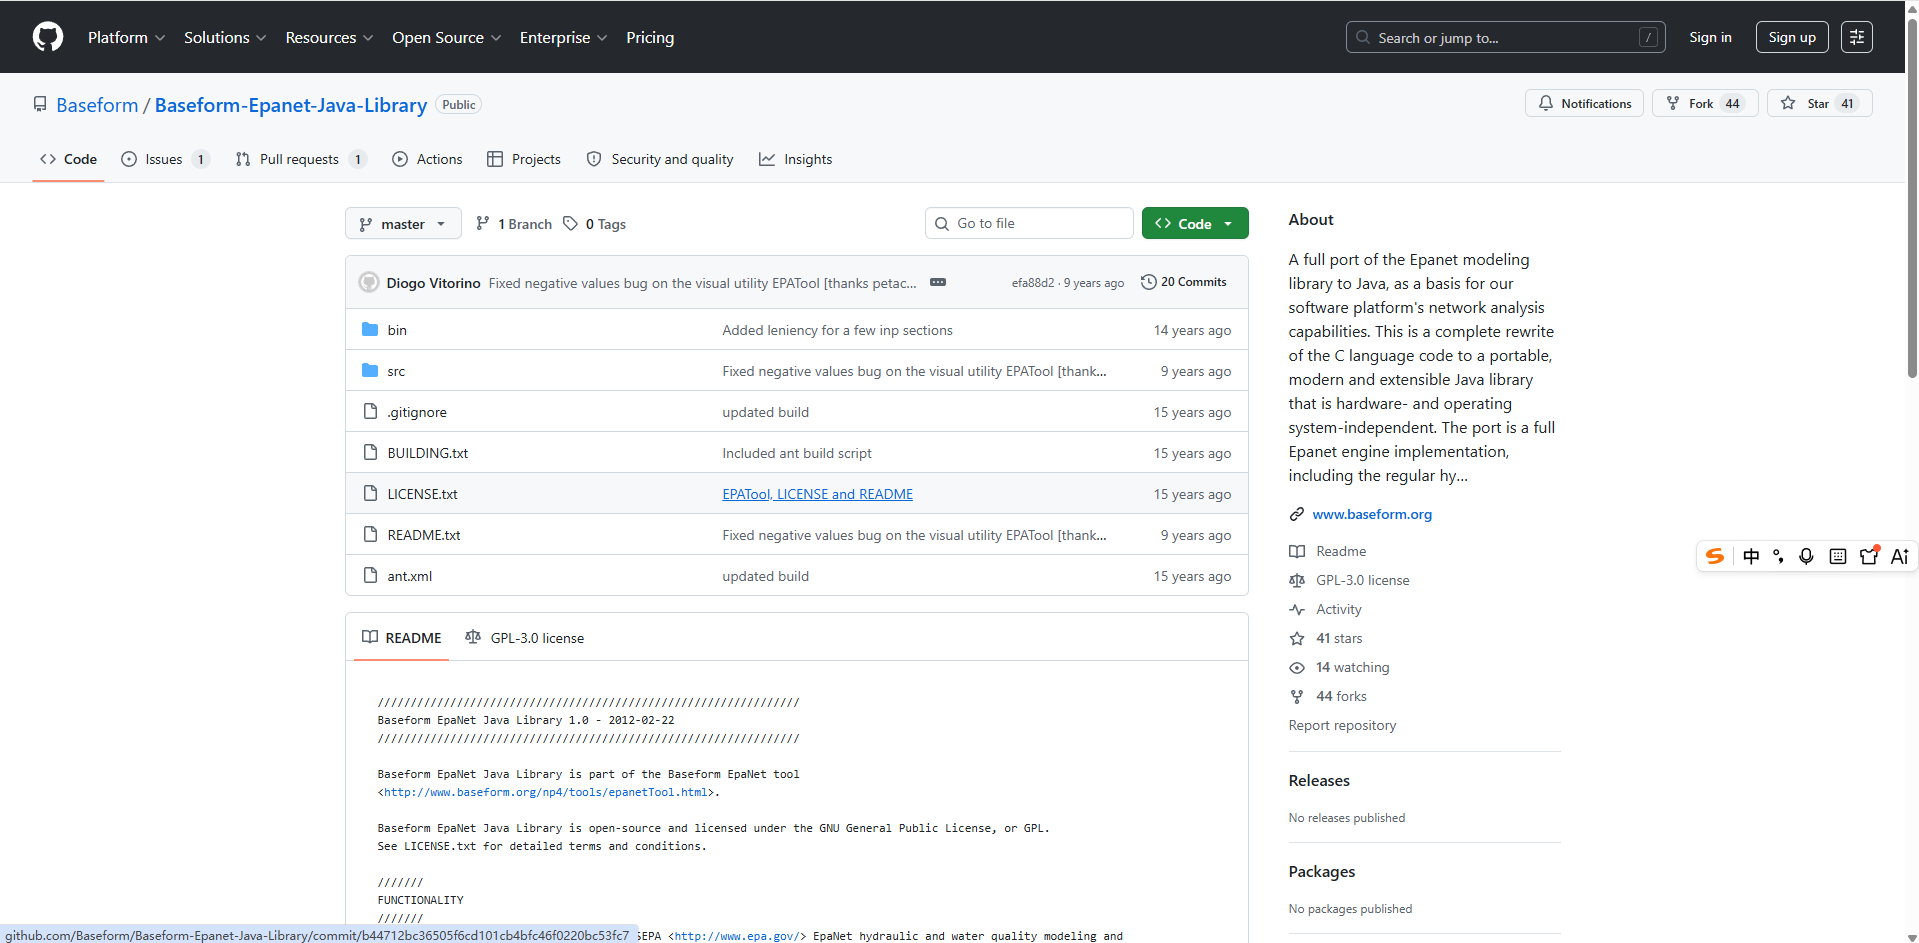
Task: Click the Sign up button
Action: pos(1792,37)
